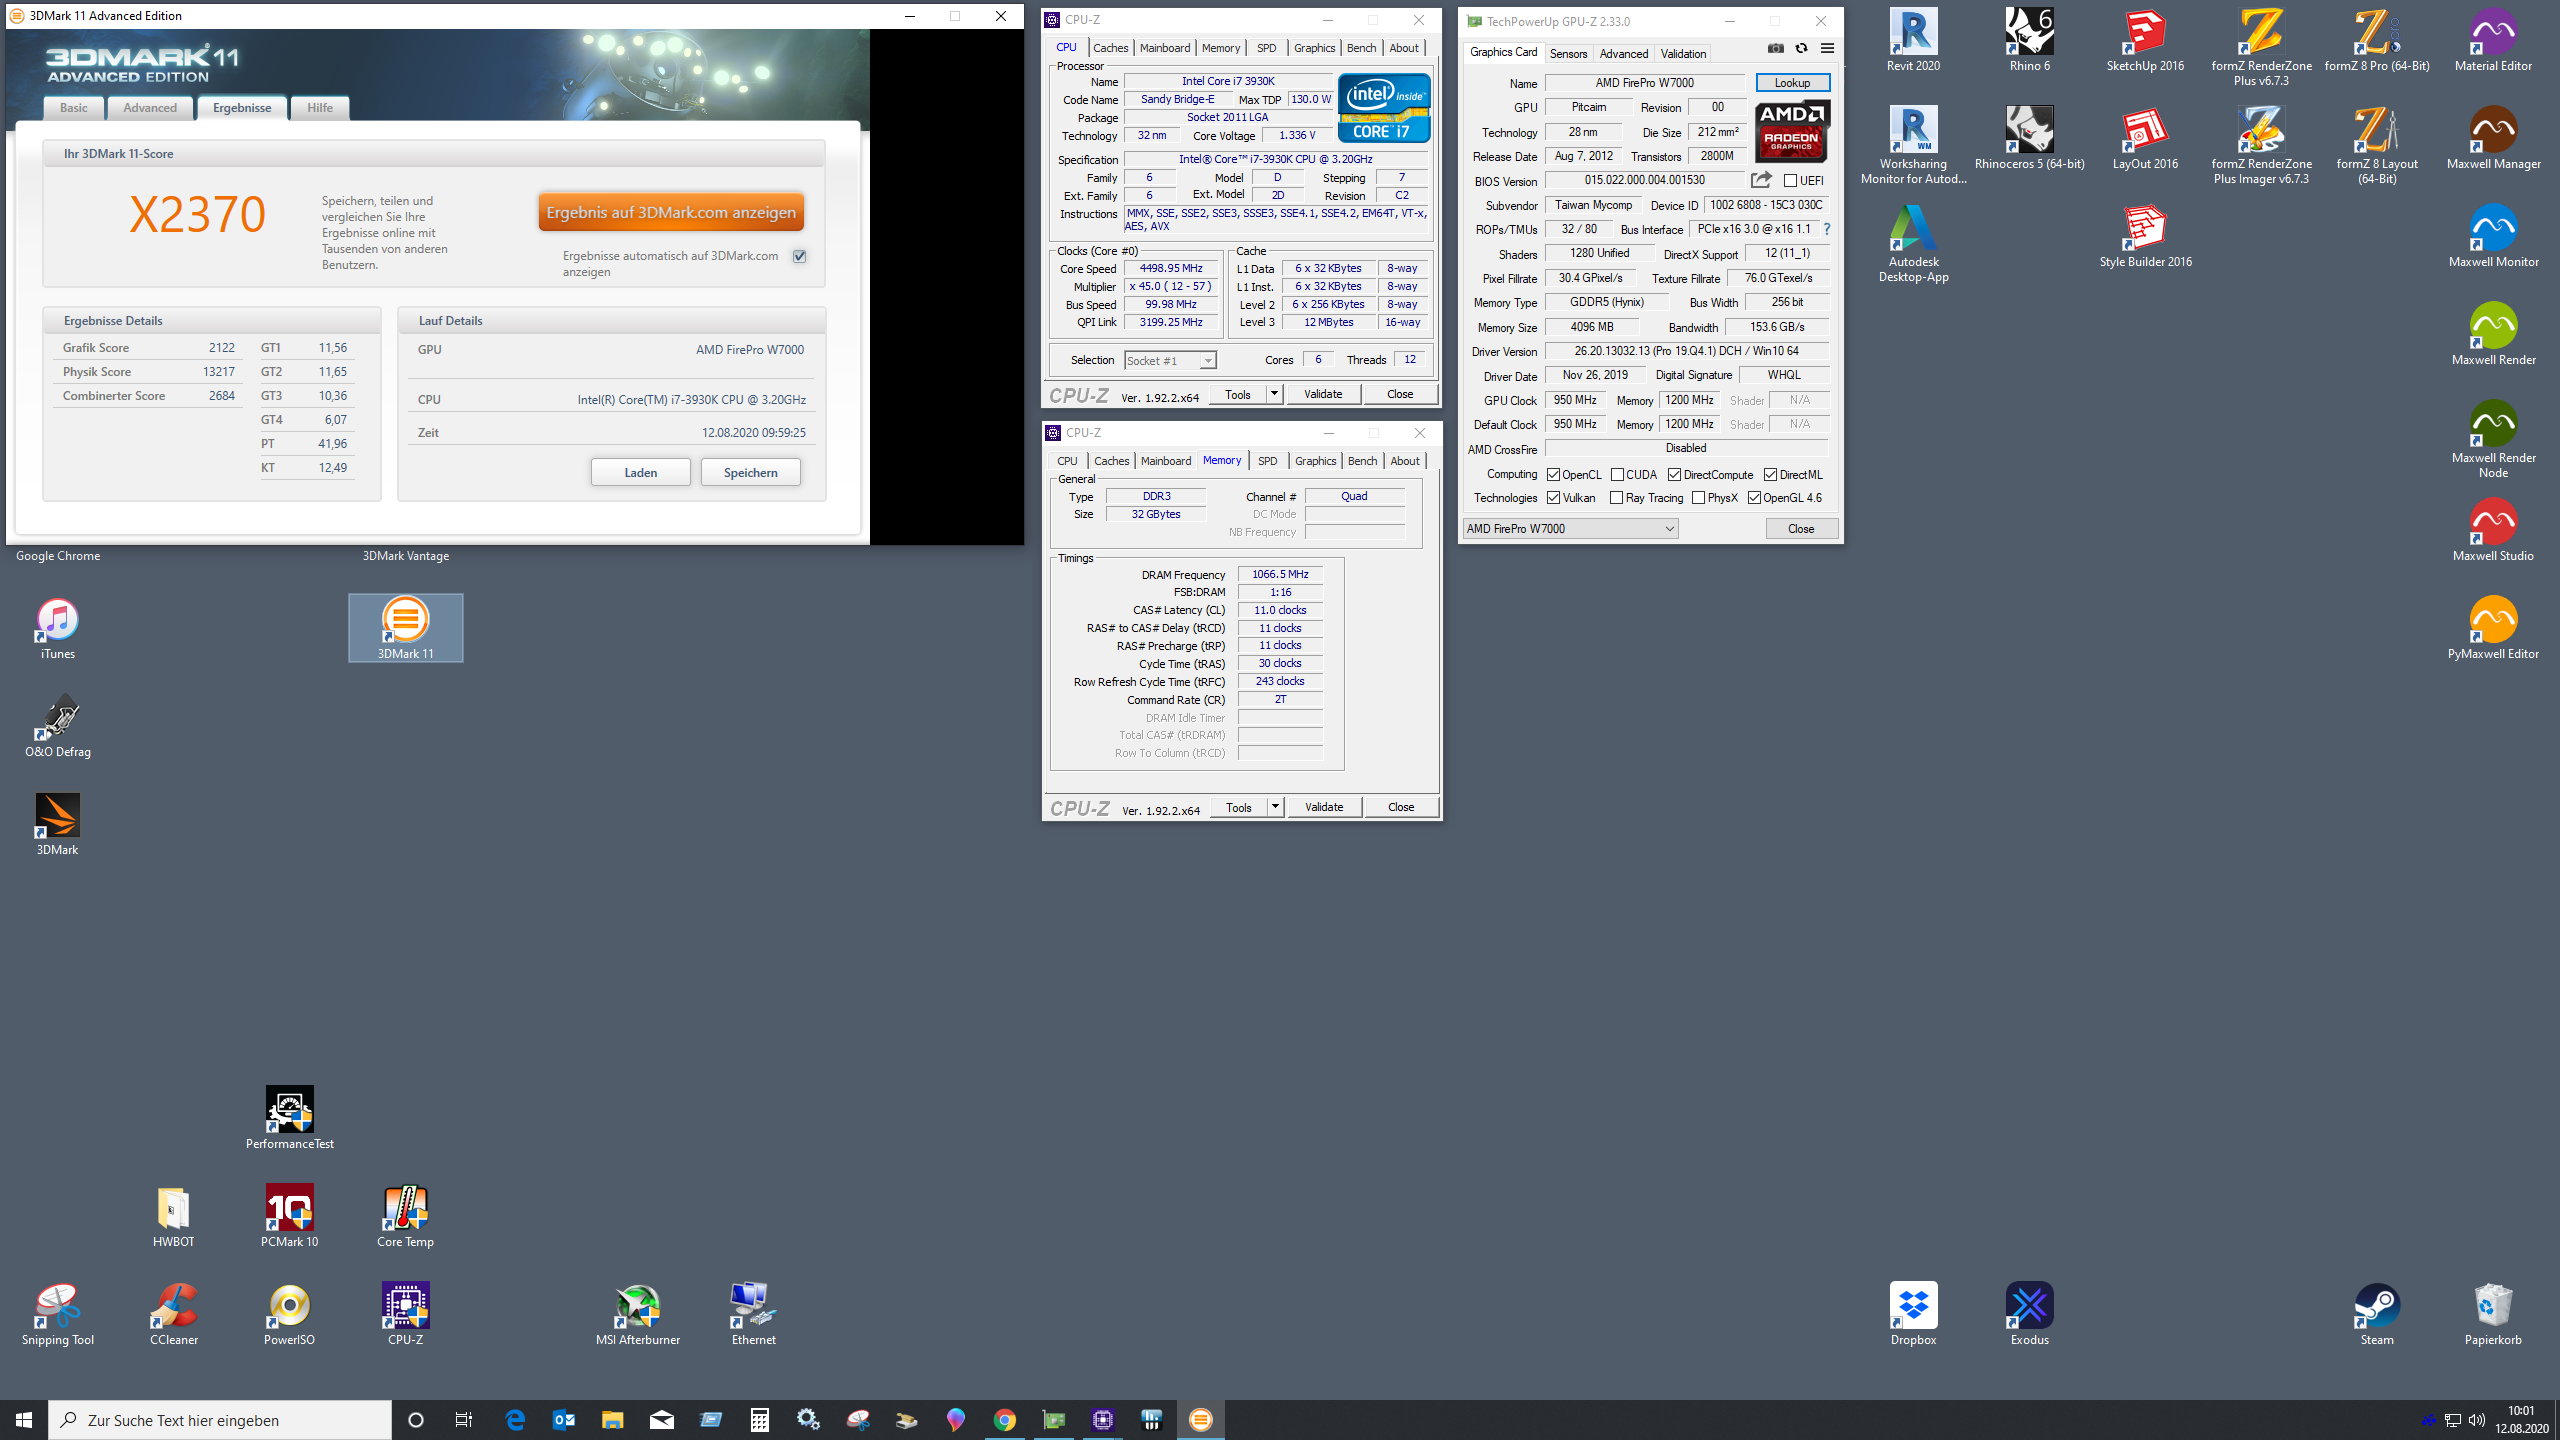Viewport: 2560px width, 1440px height.
Task: Open Socket #1 selection dropdown in CPU-Z
Action: pos(1170,360)
